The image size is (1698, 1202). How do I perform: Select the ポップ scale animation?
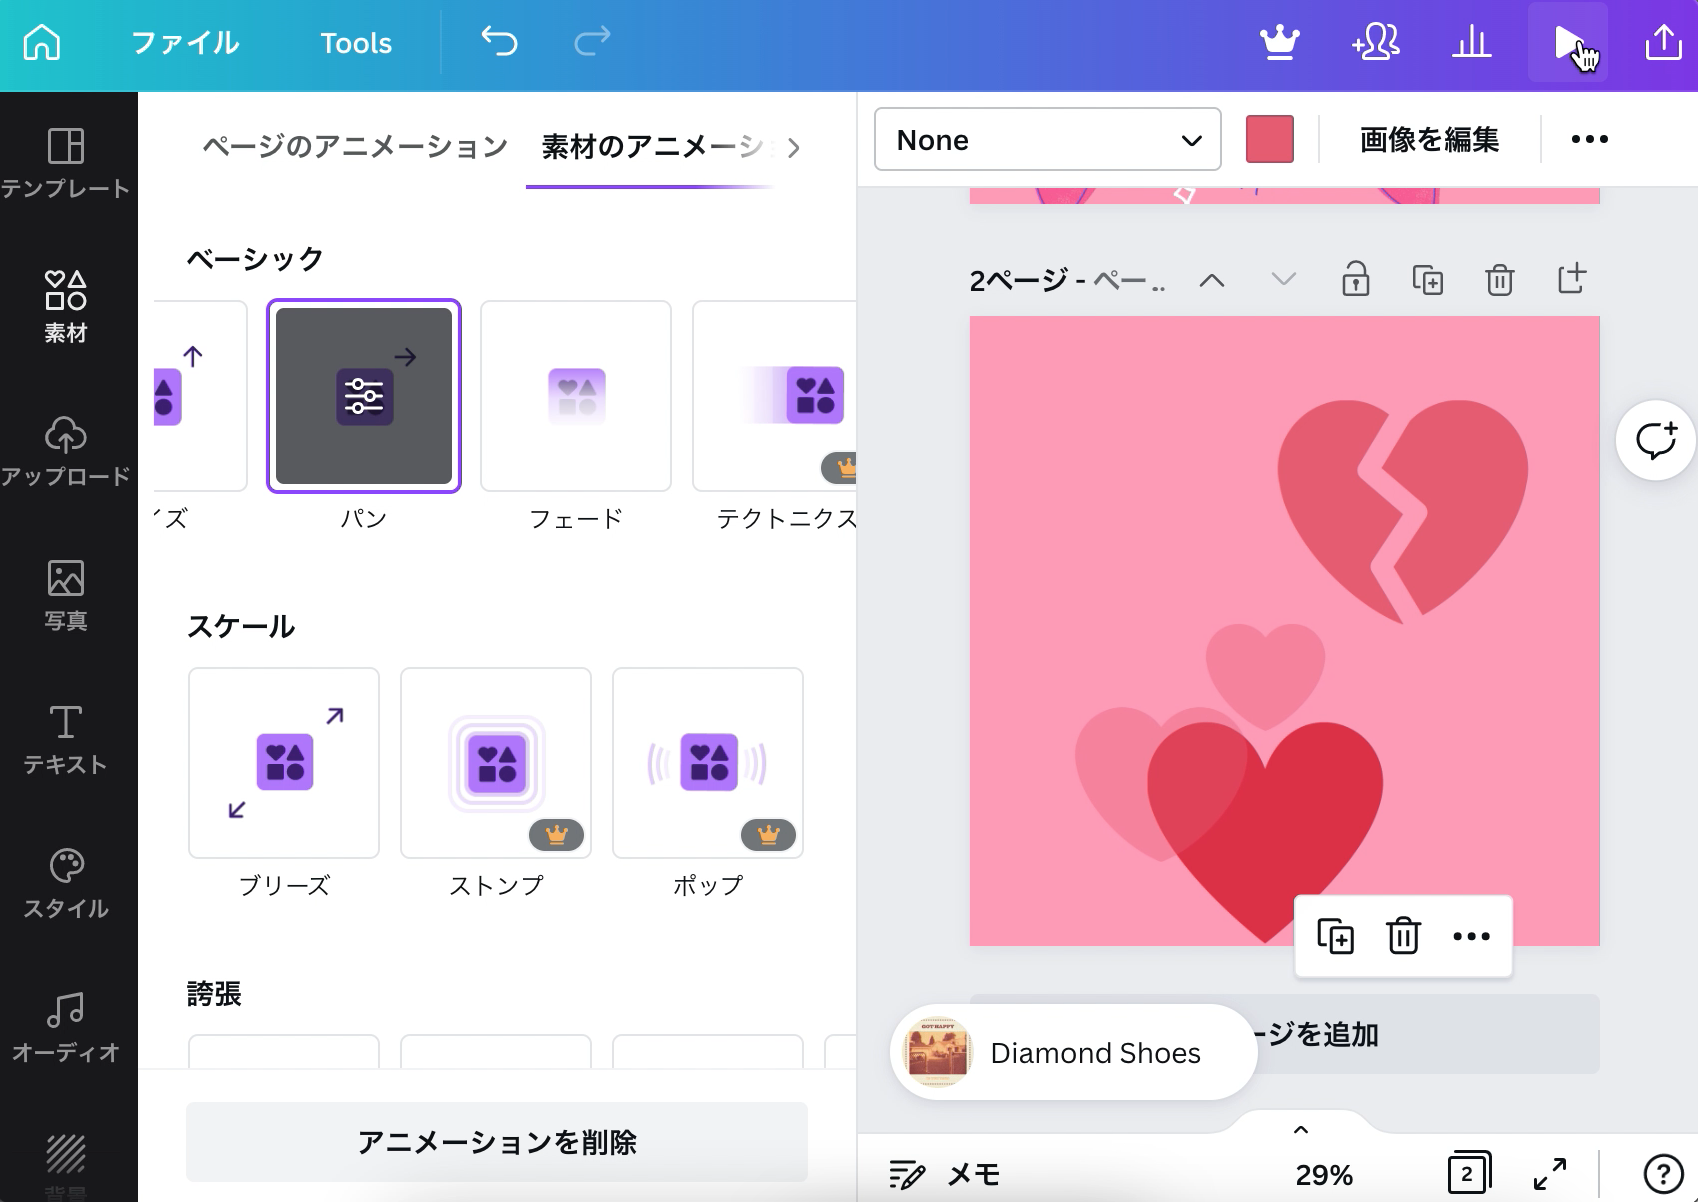708,763
